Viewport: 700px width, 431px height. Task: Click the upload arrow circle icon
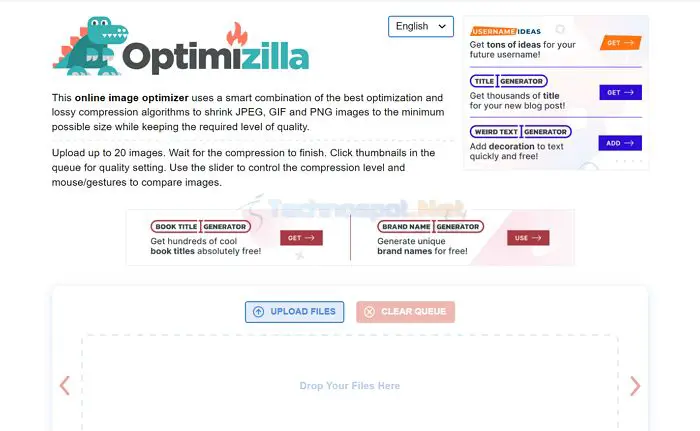coord(258,312)
